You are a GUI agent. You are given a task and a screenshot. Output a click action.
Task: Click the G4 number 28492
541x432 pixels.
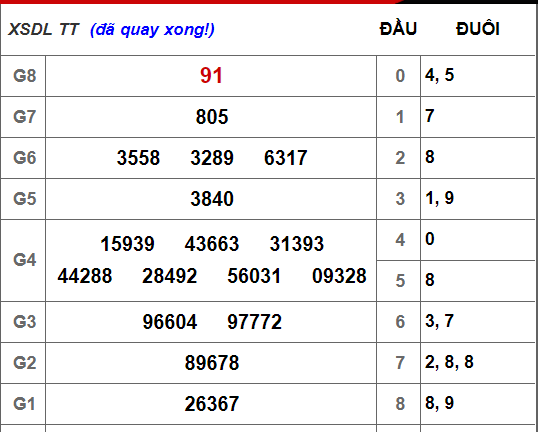click(x=169, y=276)
